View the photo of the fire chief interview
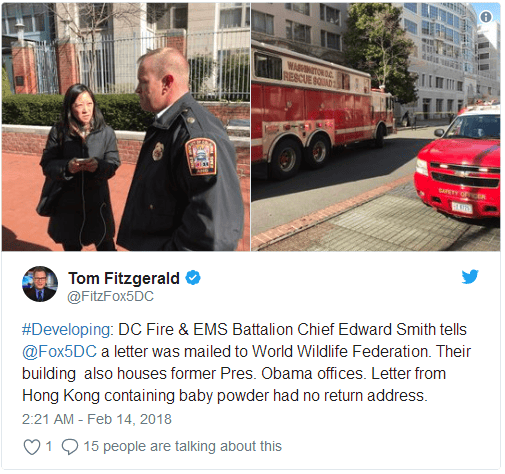Image resolution: width=505 pixels, height=474 pixels. point(126,127)
